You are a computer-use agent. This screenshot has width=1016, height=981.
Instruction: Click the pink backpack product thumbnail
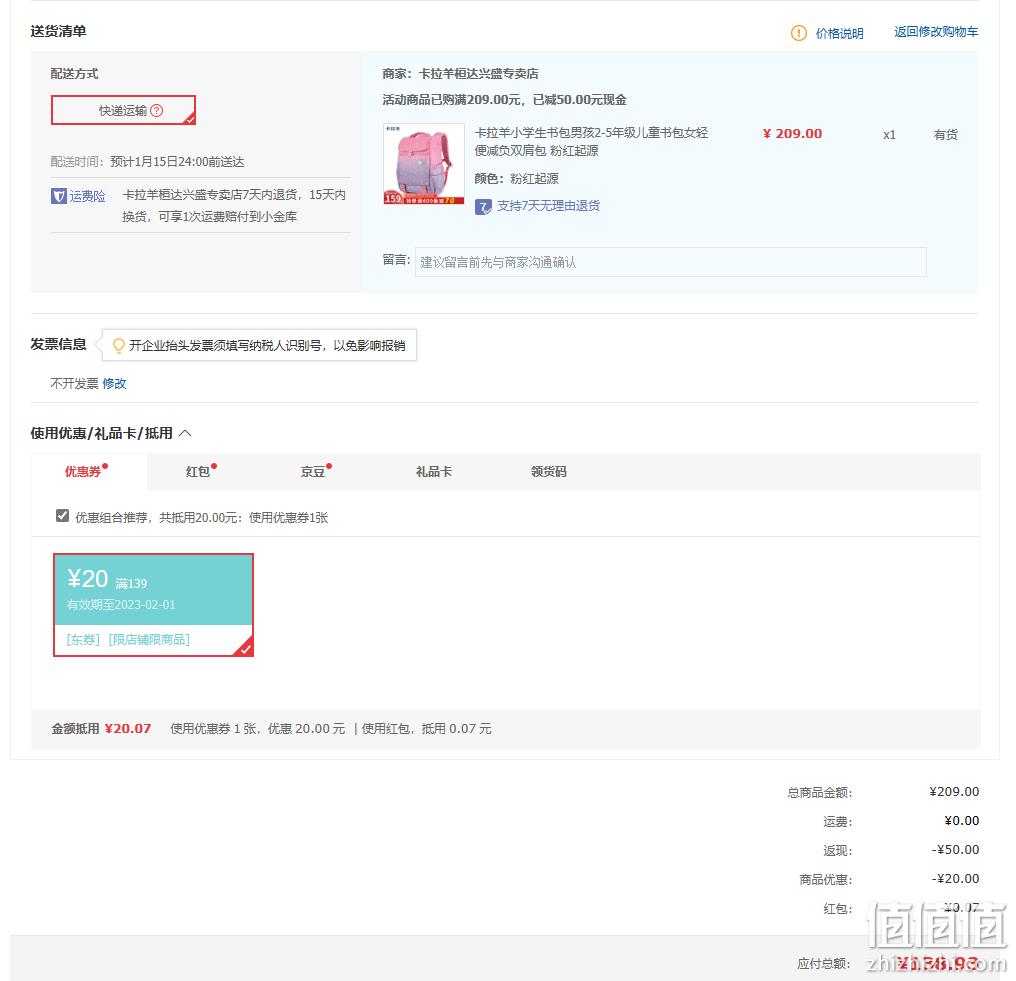click(424, 164)
